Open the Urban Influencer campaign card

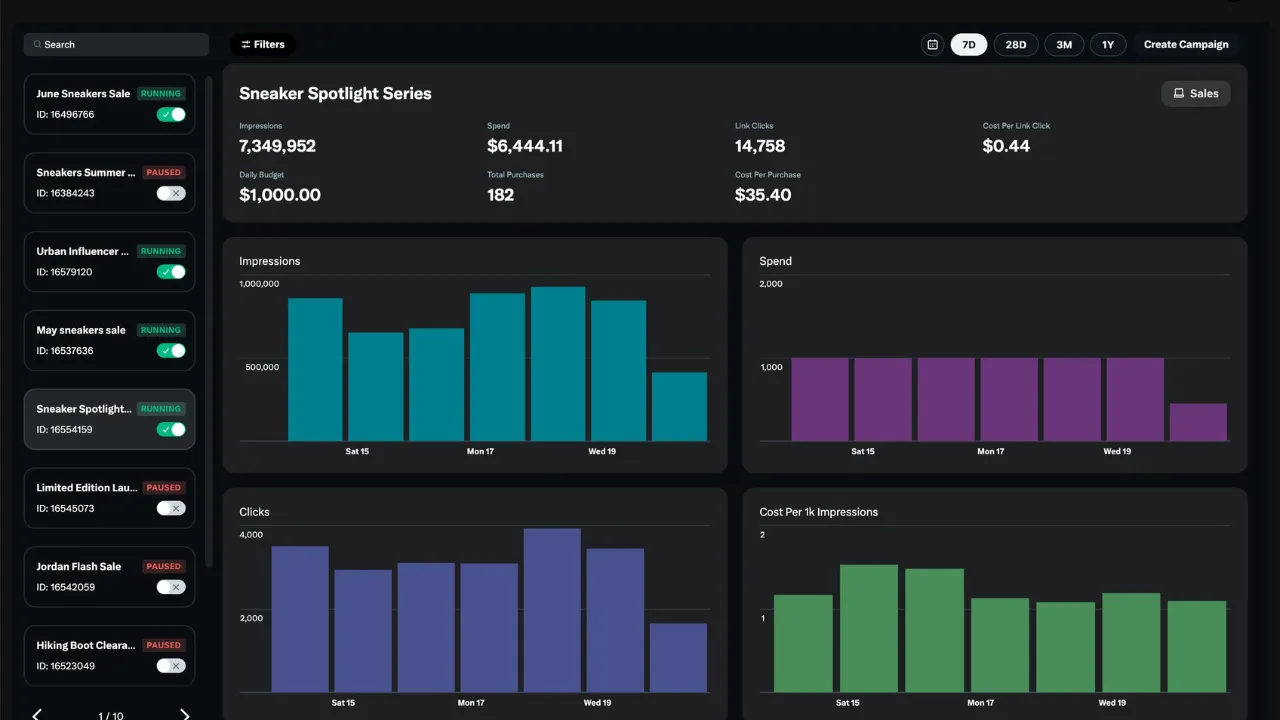point(109,262)
